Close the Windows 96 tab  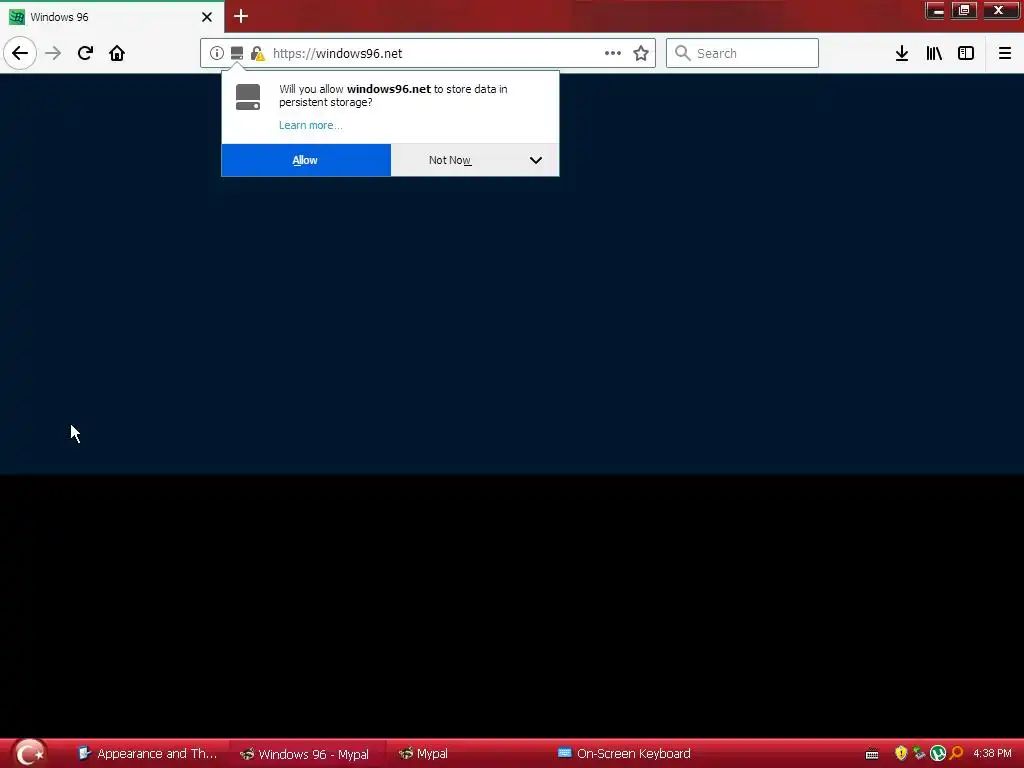point(207,17)
